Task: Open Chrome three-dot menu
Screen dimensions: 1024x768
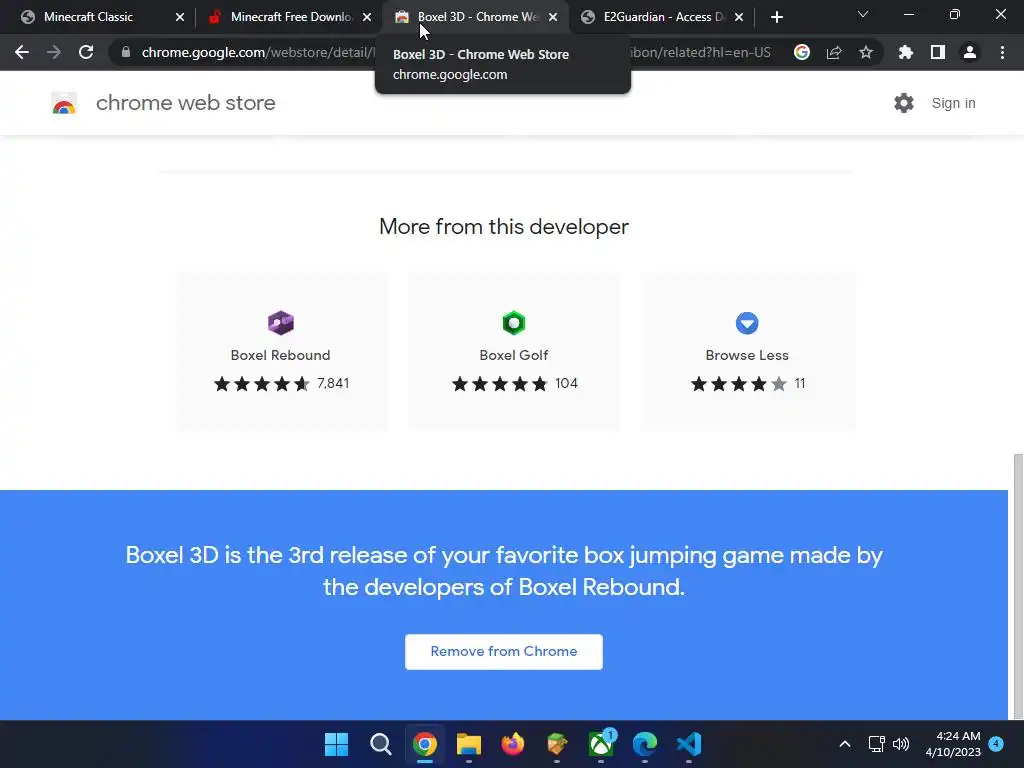Action: point(1002,52)
